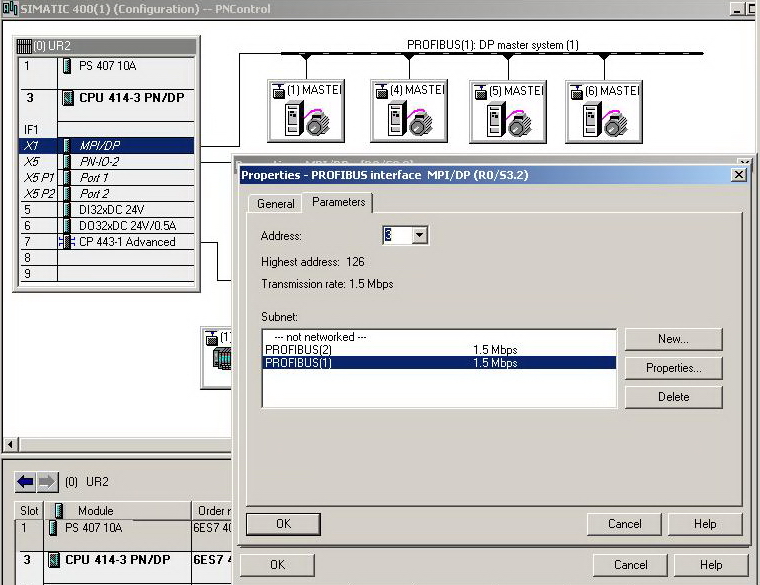Select empty slot 9 in rack

[x=106, y=273]
